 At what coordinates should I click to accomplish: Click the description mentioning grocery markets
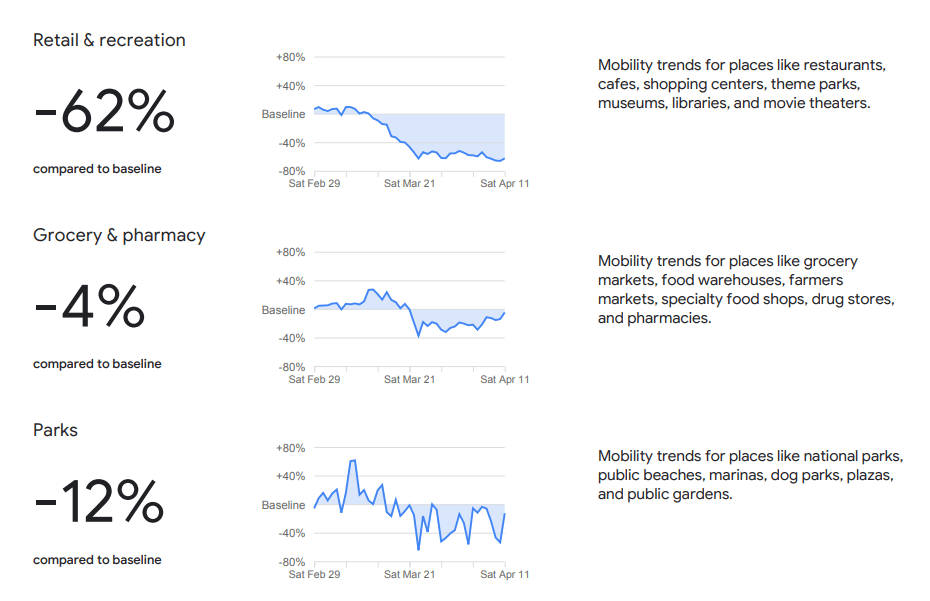pyautogui.click(x=745, y=290)
